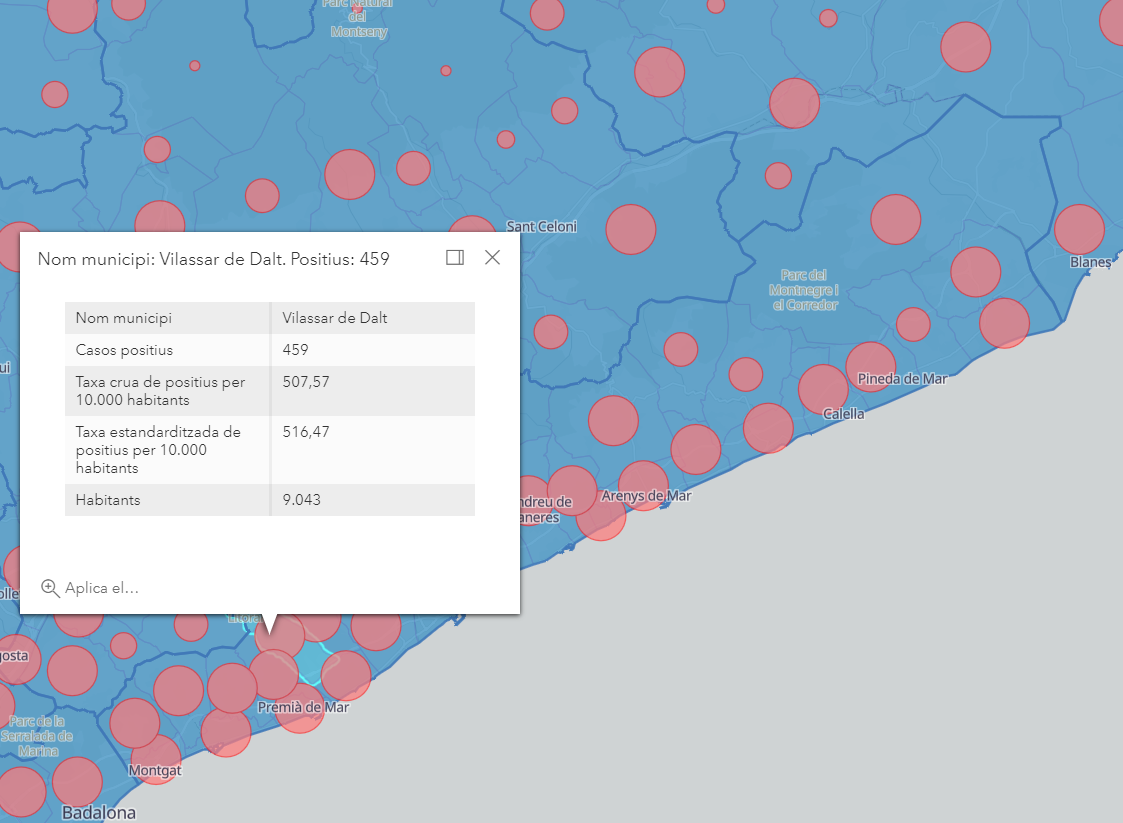Image resolution: width=1123 pixels, height=823 pixels.
Task: Click 'Taxa crua de positius' row label
Action: pos(160,391)
